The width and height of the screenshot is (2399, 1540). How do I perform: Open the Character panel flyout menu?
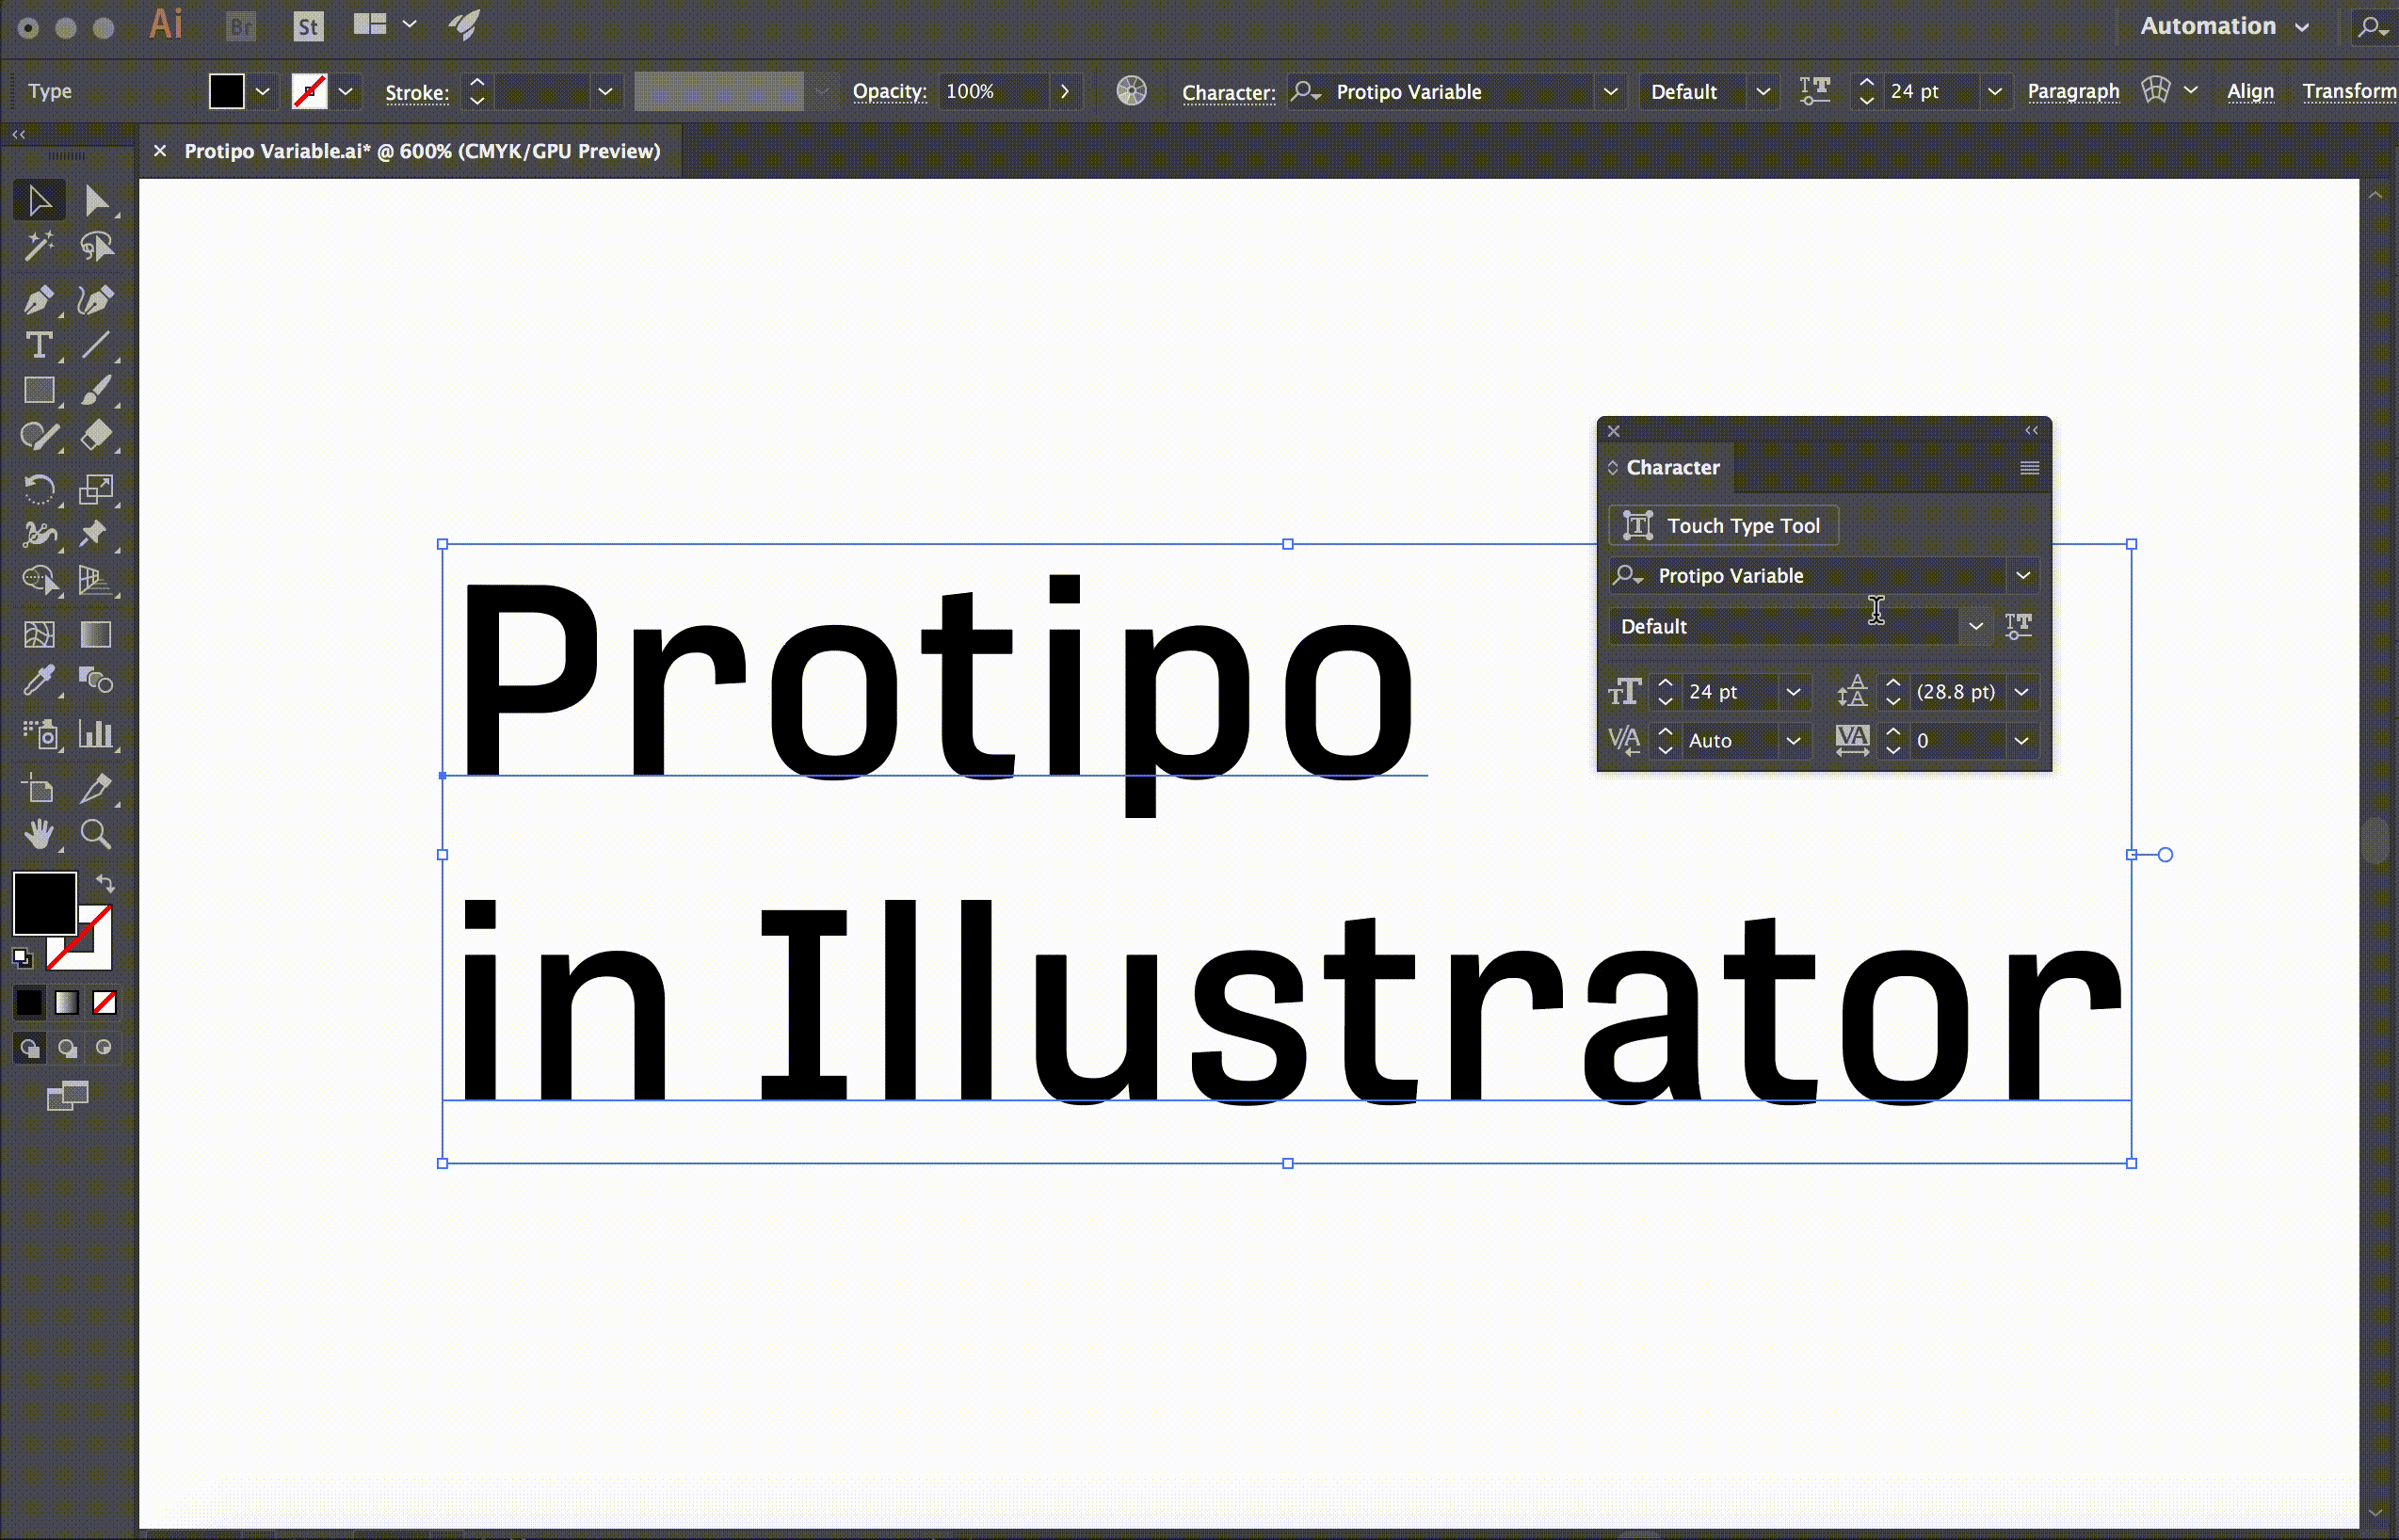(2029, 468)
